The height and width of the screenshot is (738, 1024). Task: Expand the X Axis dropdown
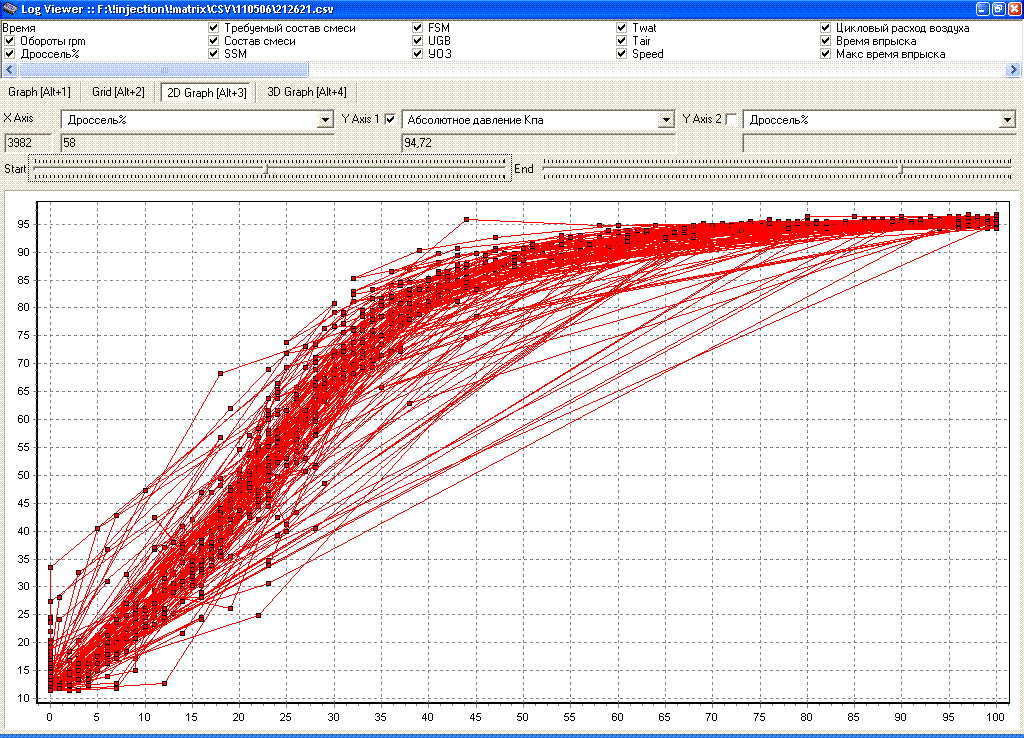pyautogui.click(x=324, y=120)
